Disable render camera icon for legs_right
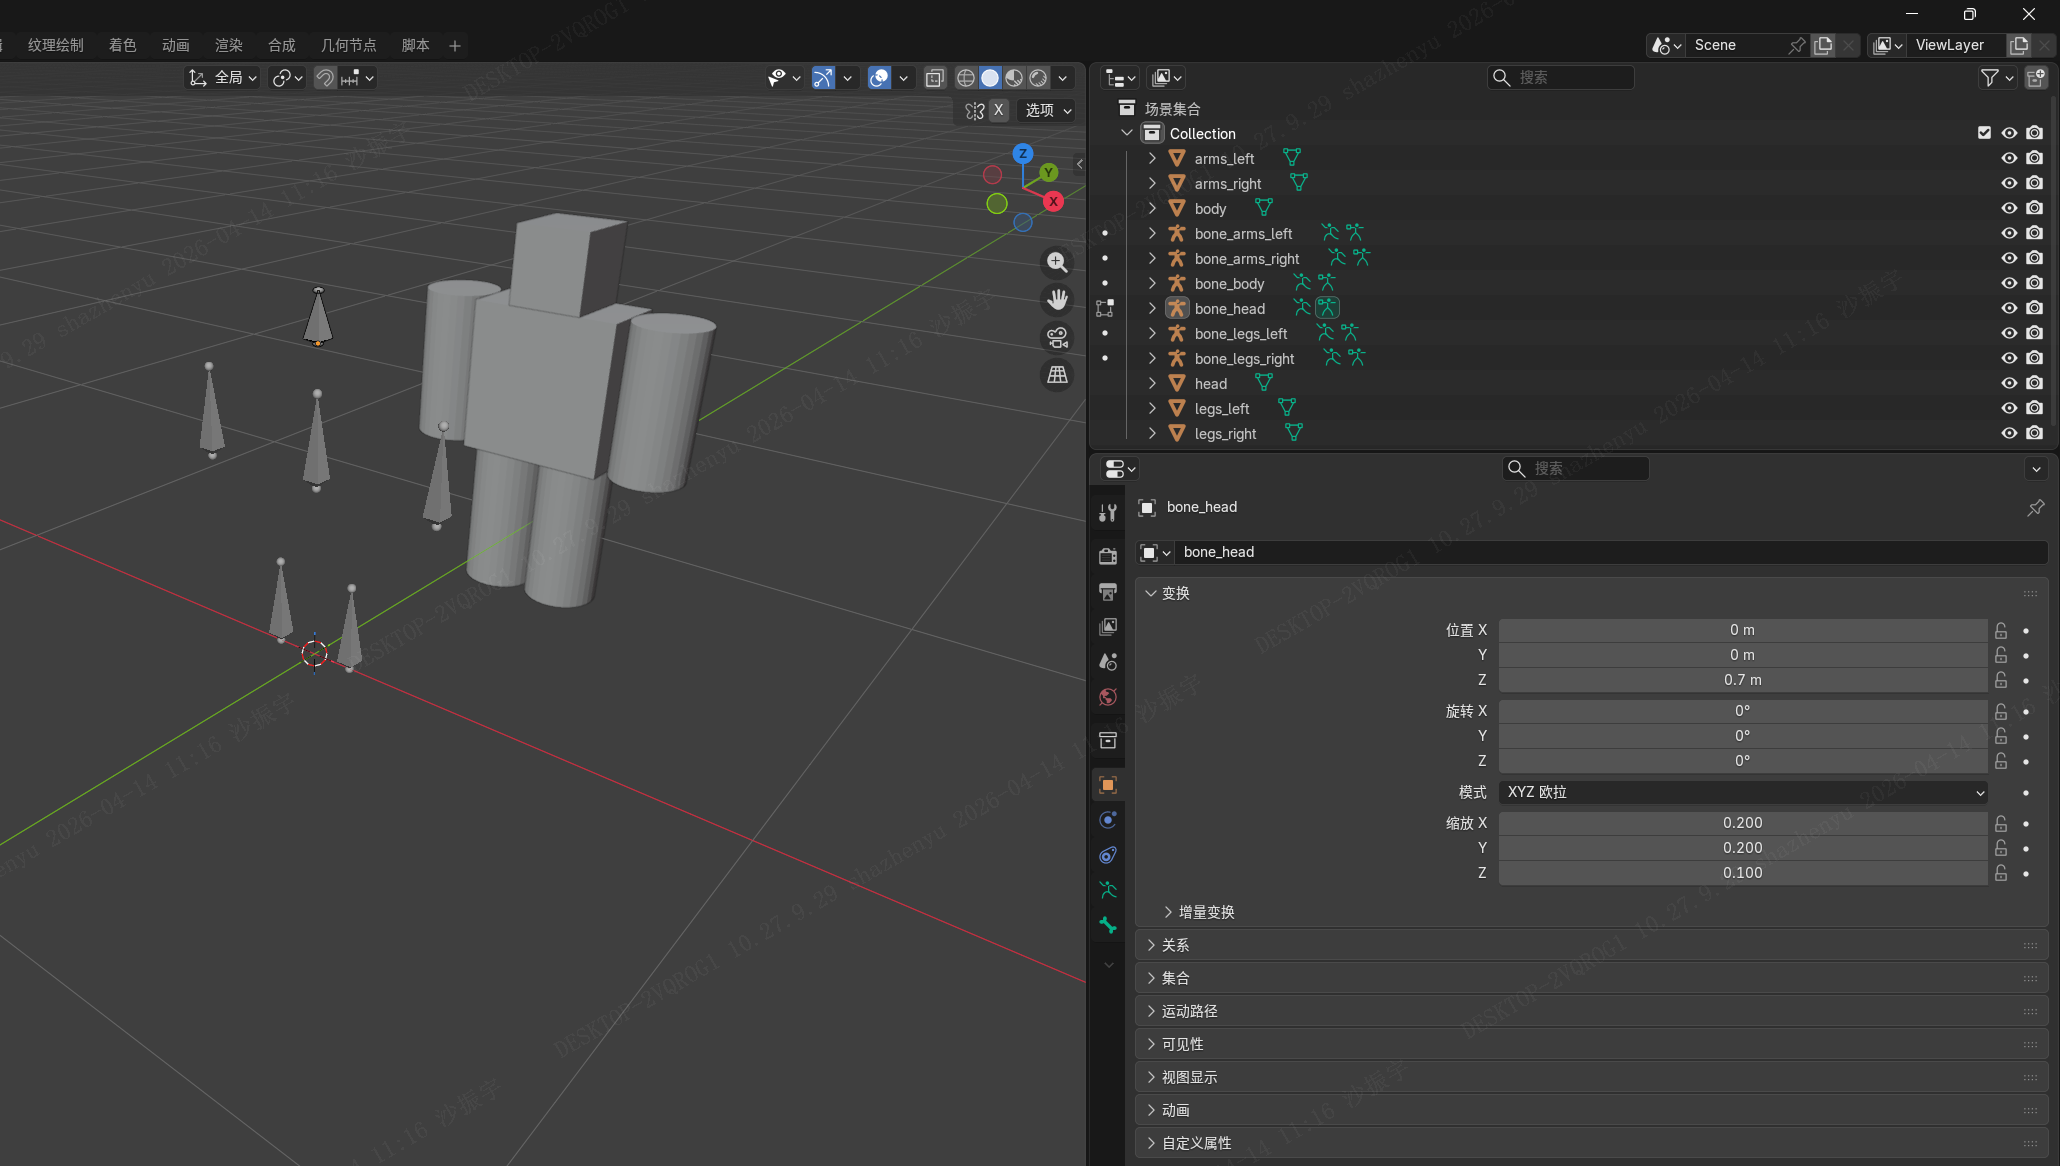 (x=2034, y=433)
